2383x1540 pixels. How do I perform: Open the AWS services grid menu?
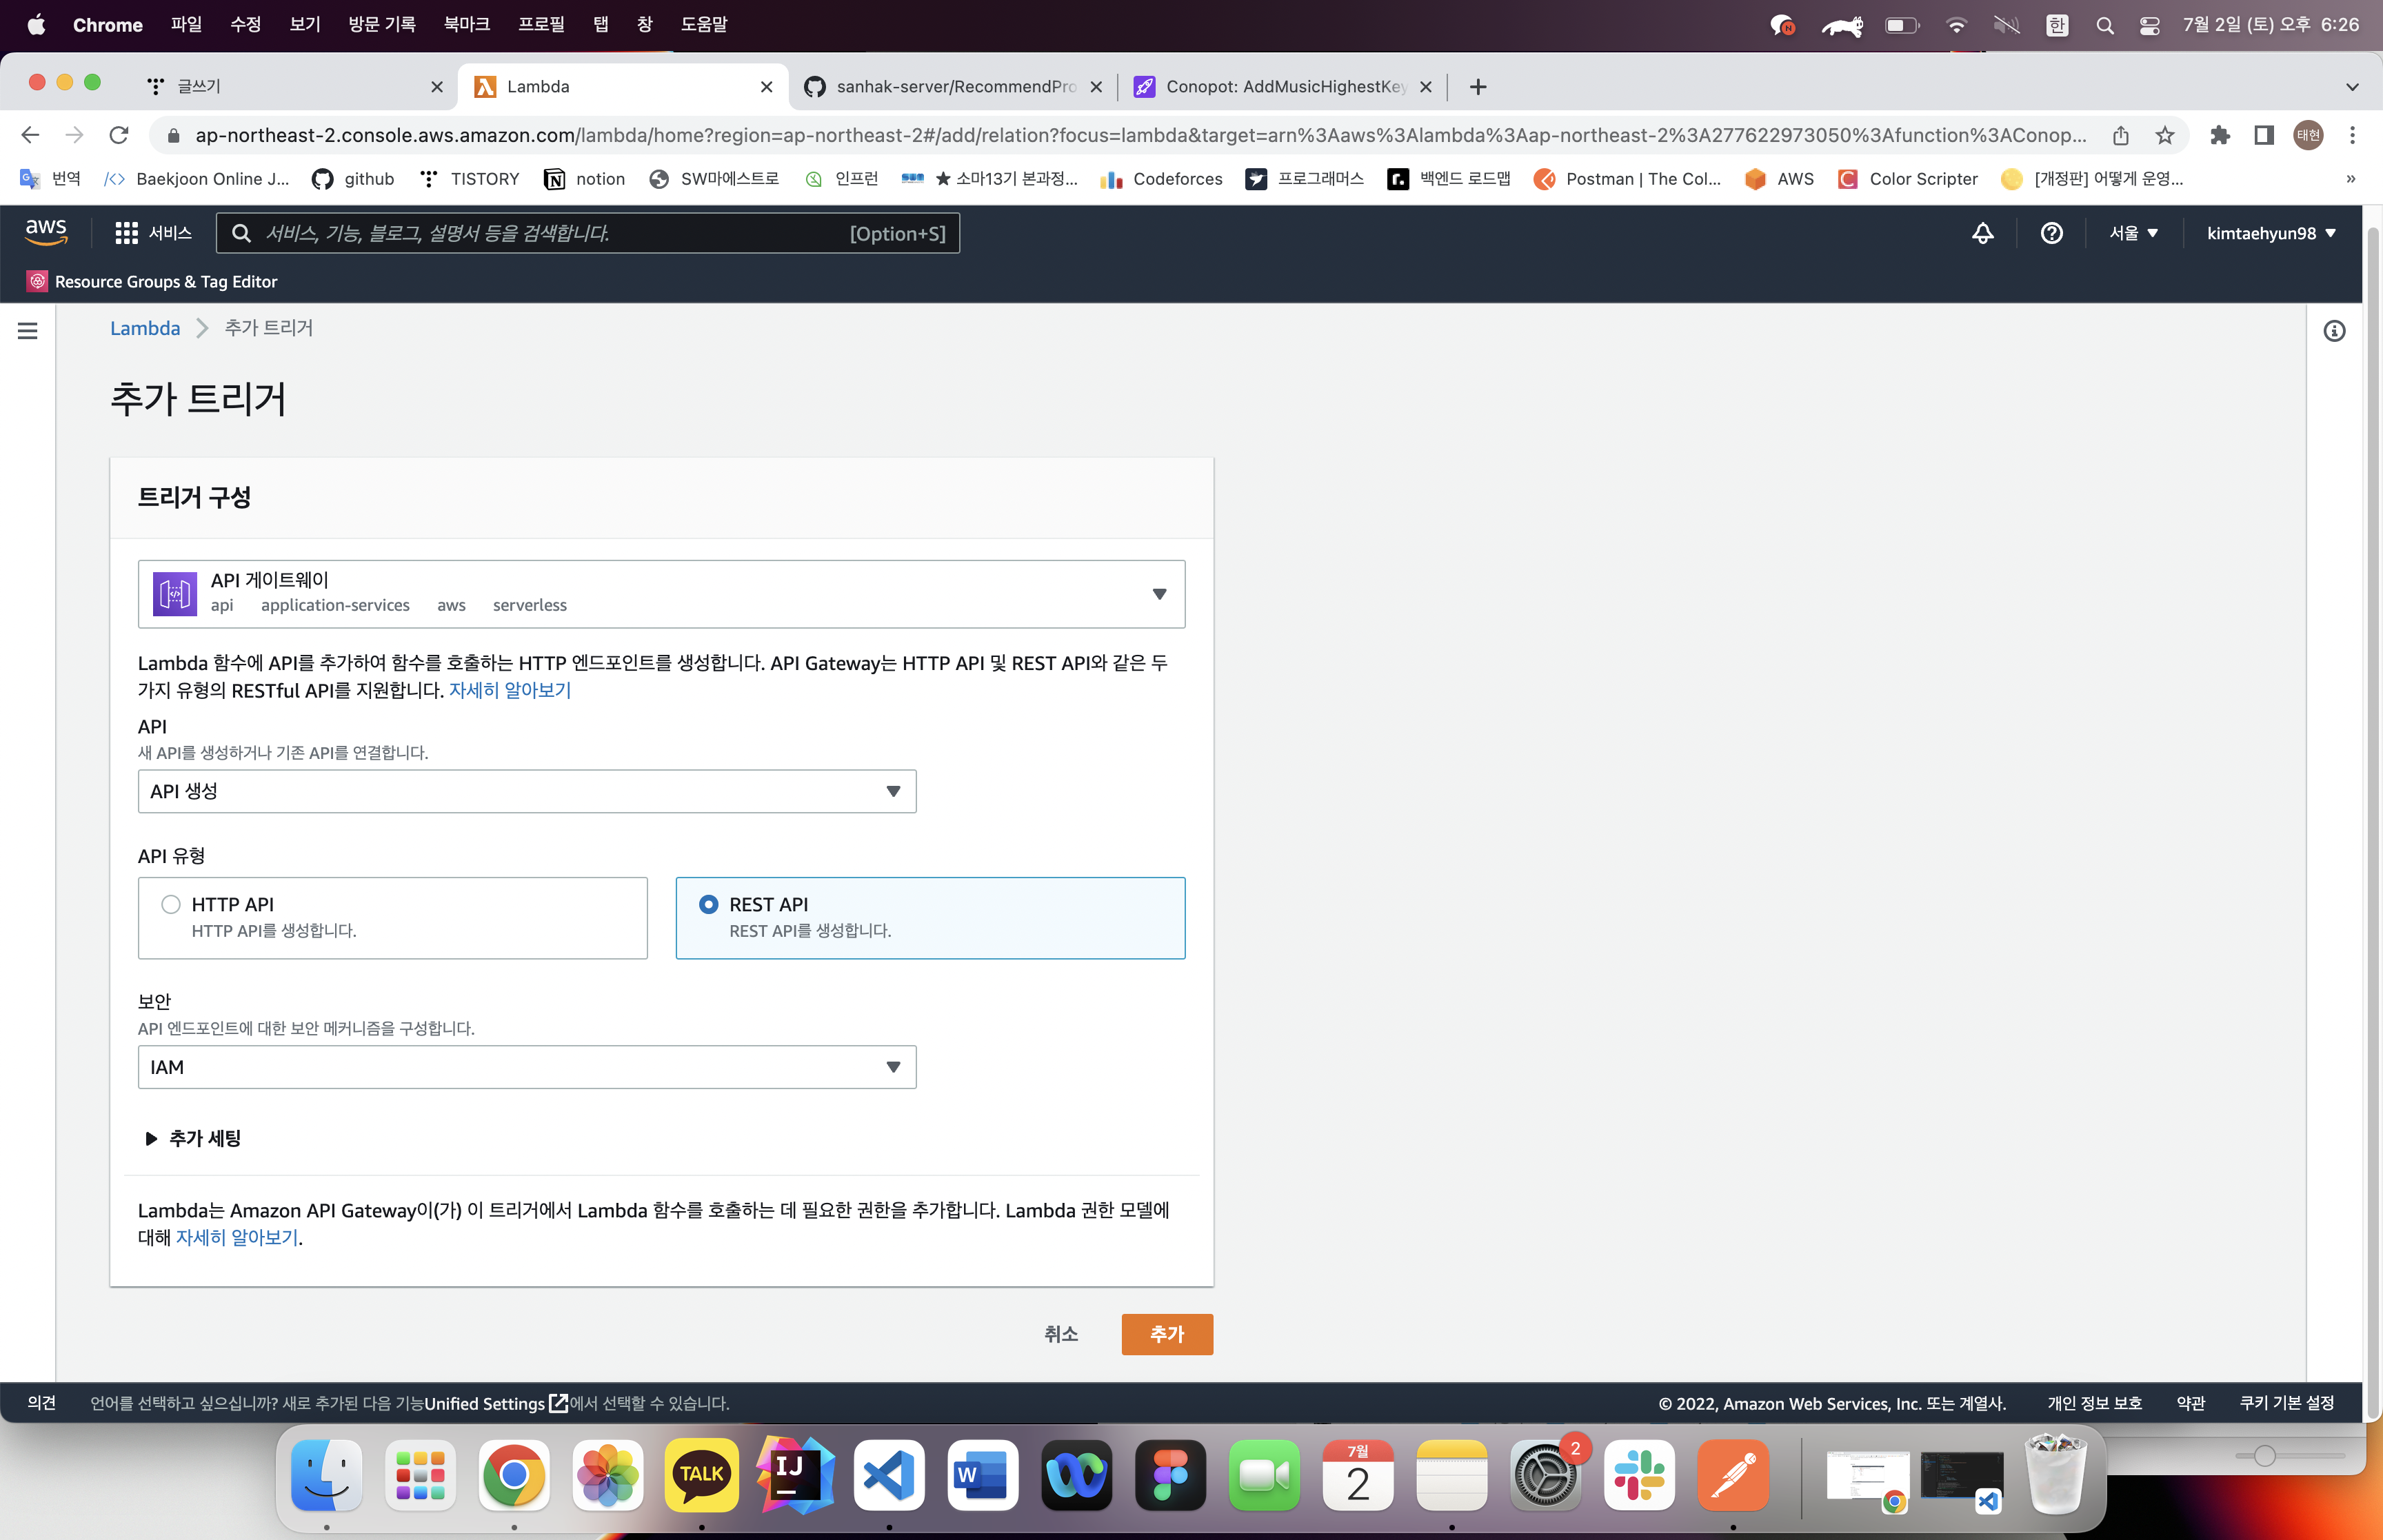tap(126, 233)
